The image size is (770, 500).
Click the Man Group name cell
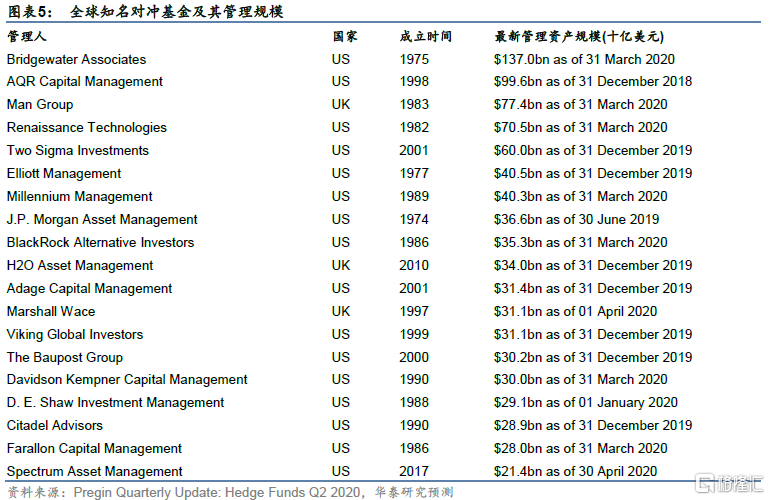click(40, 105)
